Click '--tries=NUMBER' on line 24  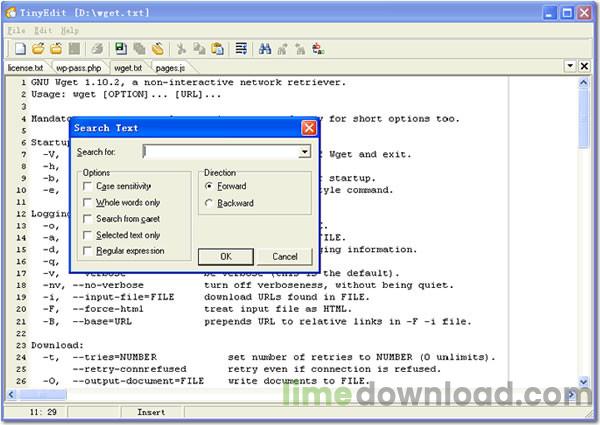(114, 357)
